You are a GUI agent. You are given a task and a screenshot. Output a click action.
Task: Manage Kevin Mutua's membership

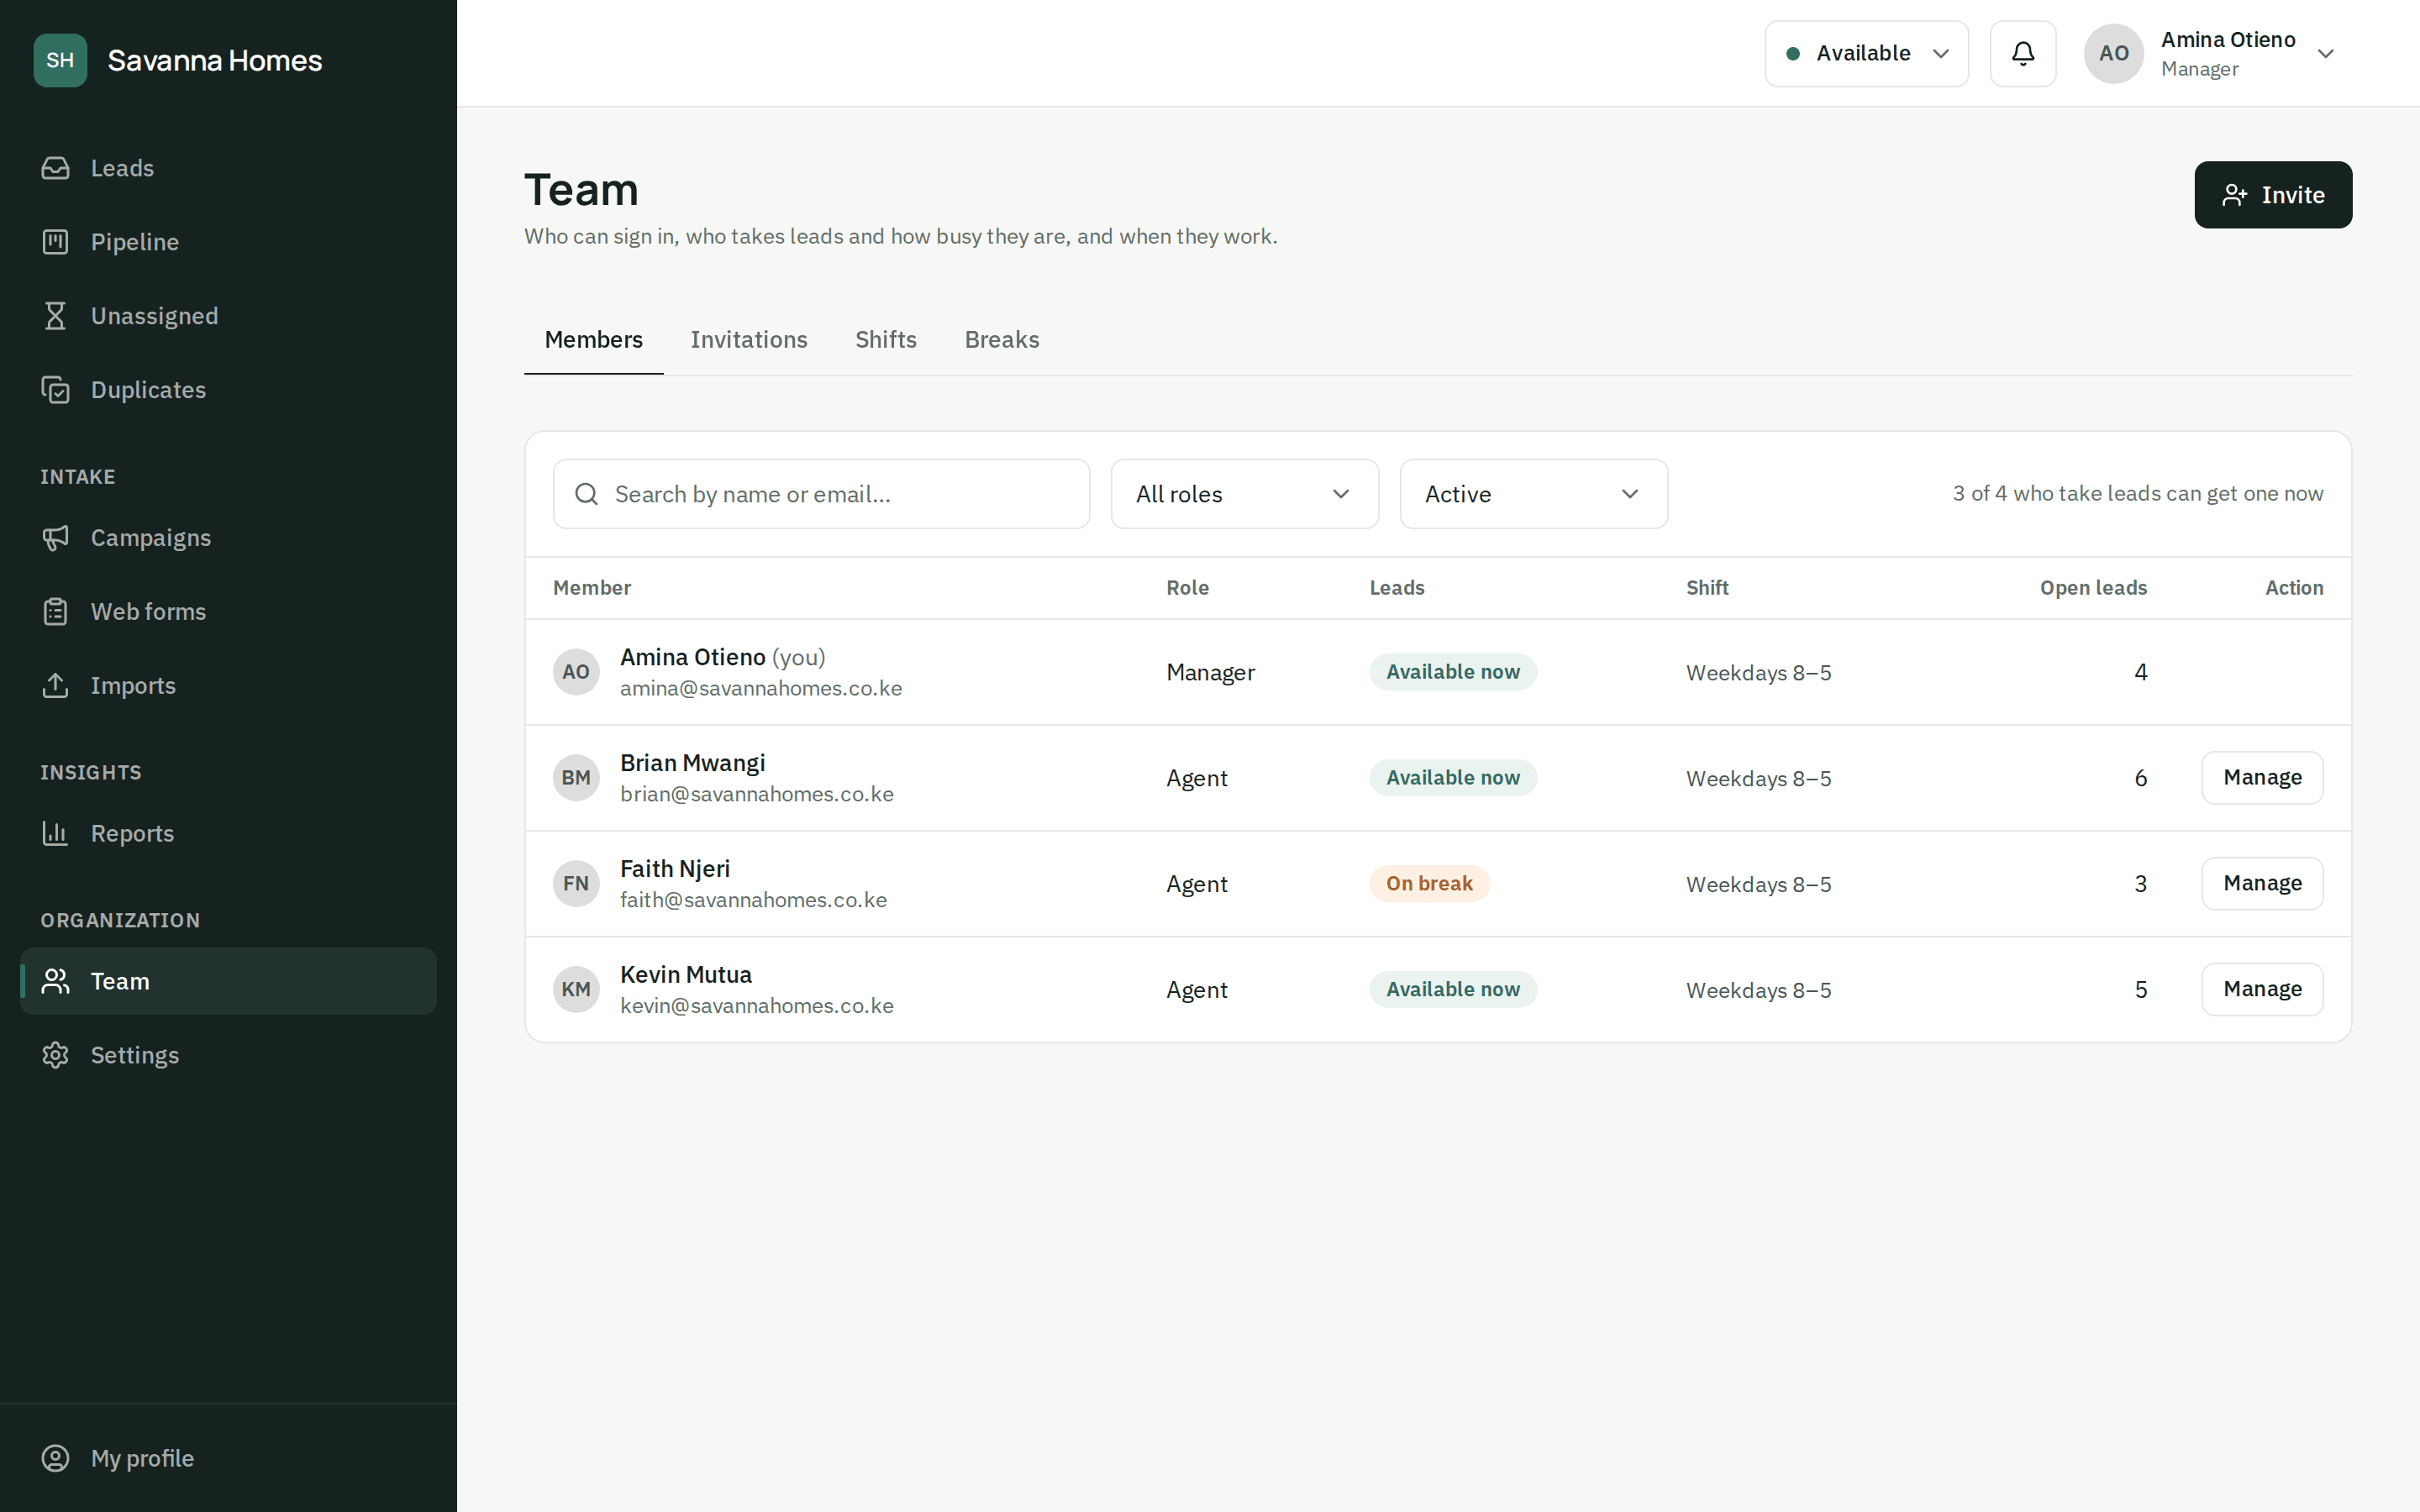pyautogui.click(x=2261, y=990)
